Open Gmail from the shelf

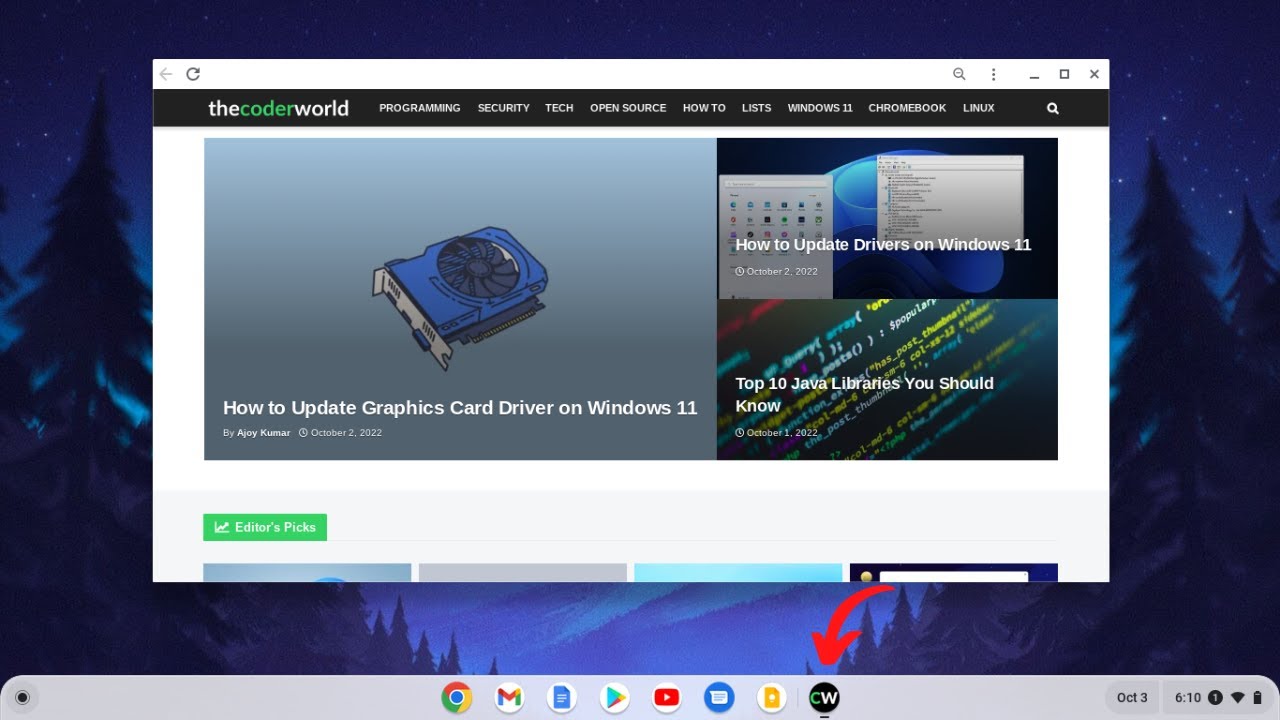click(x=509, y=697)
